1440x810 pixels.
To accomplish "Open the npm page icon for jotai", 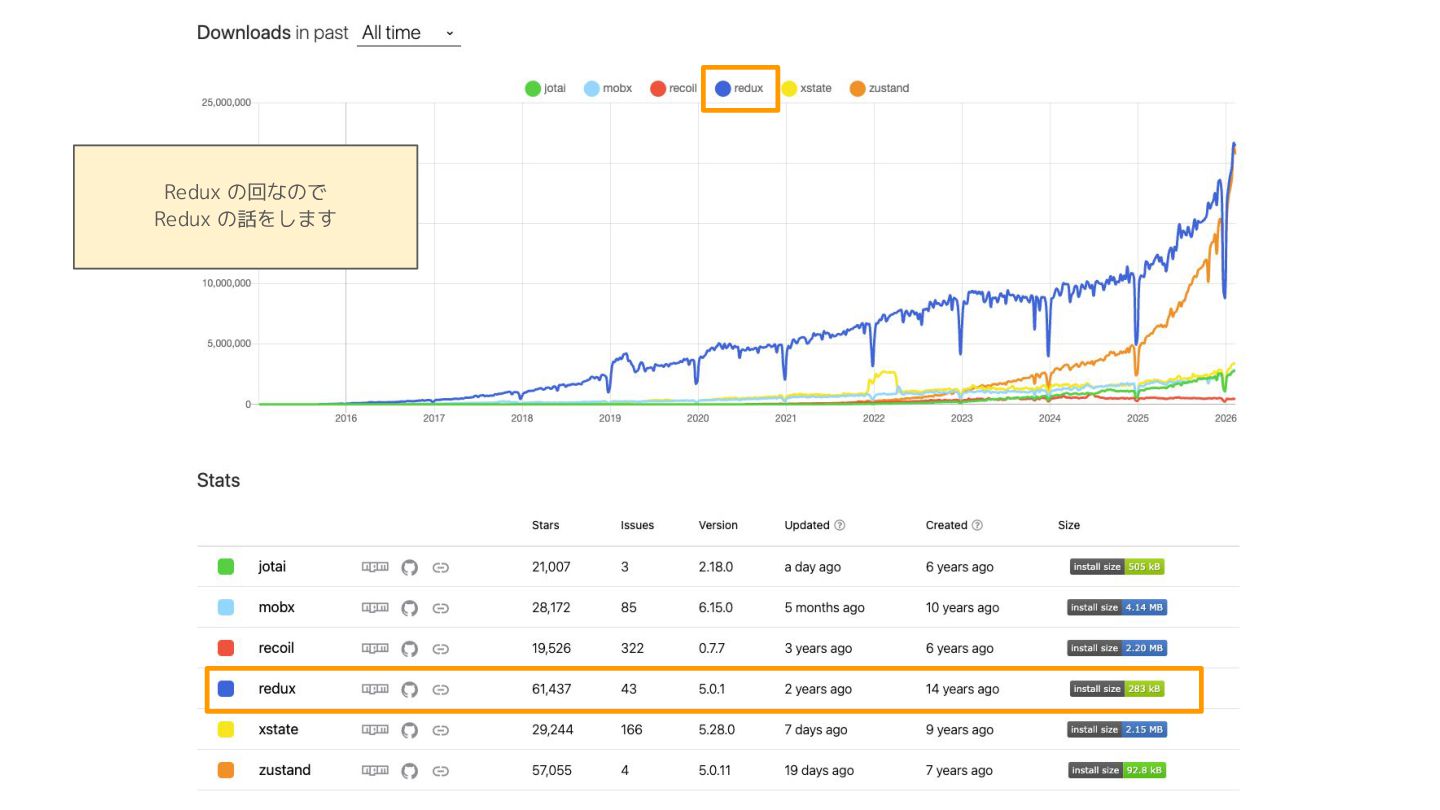I will point(374,567).
